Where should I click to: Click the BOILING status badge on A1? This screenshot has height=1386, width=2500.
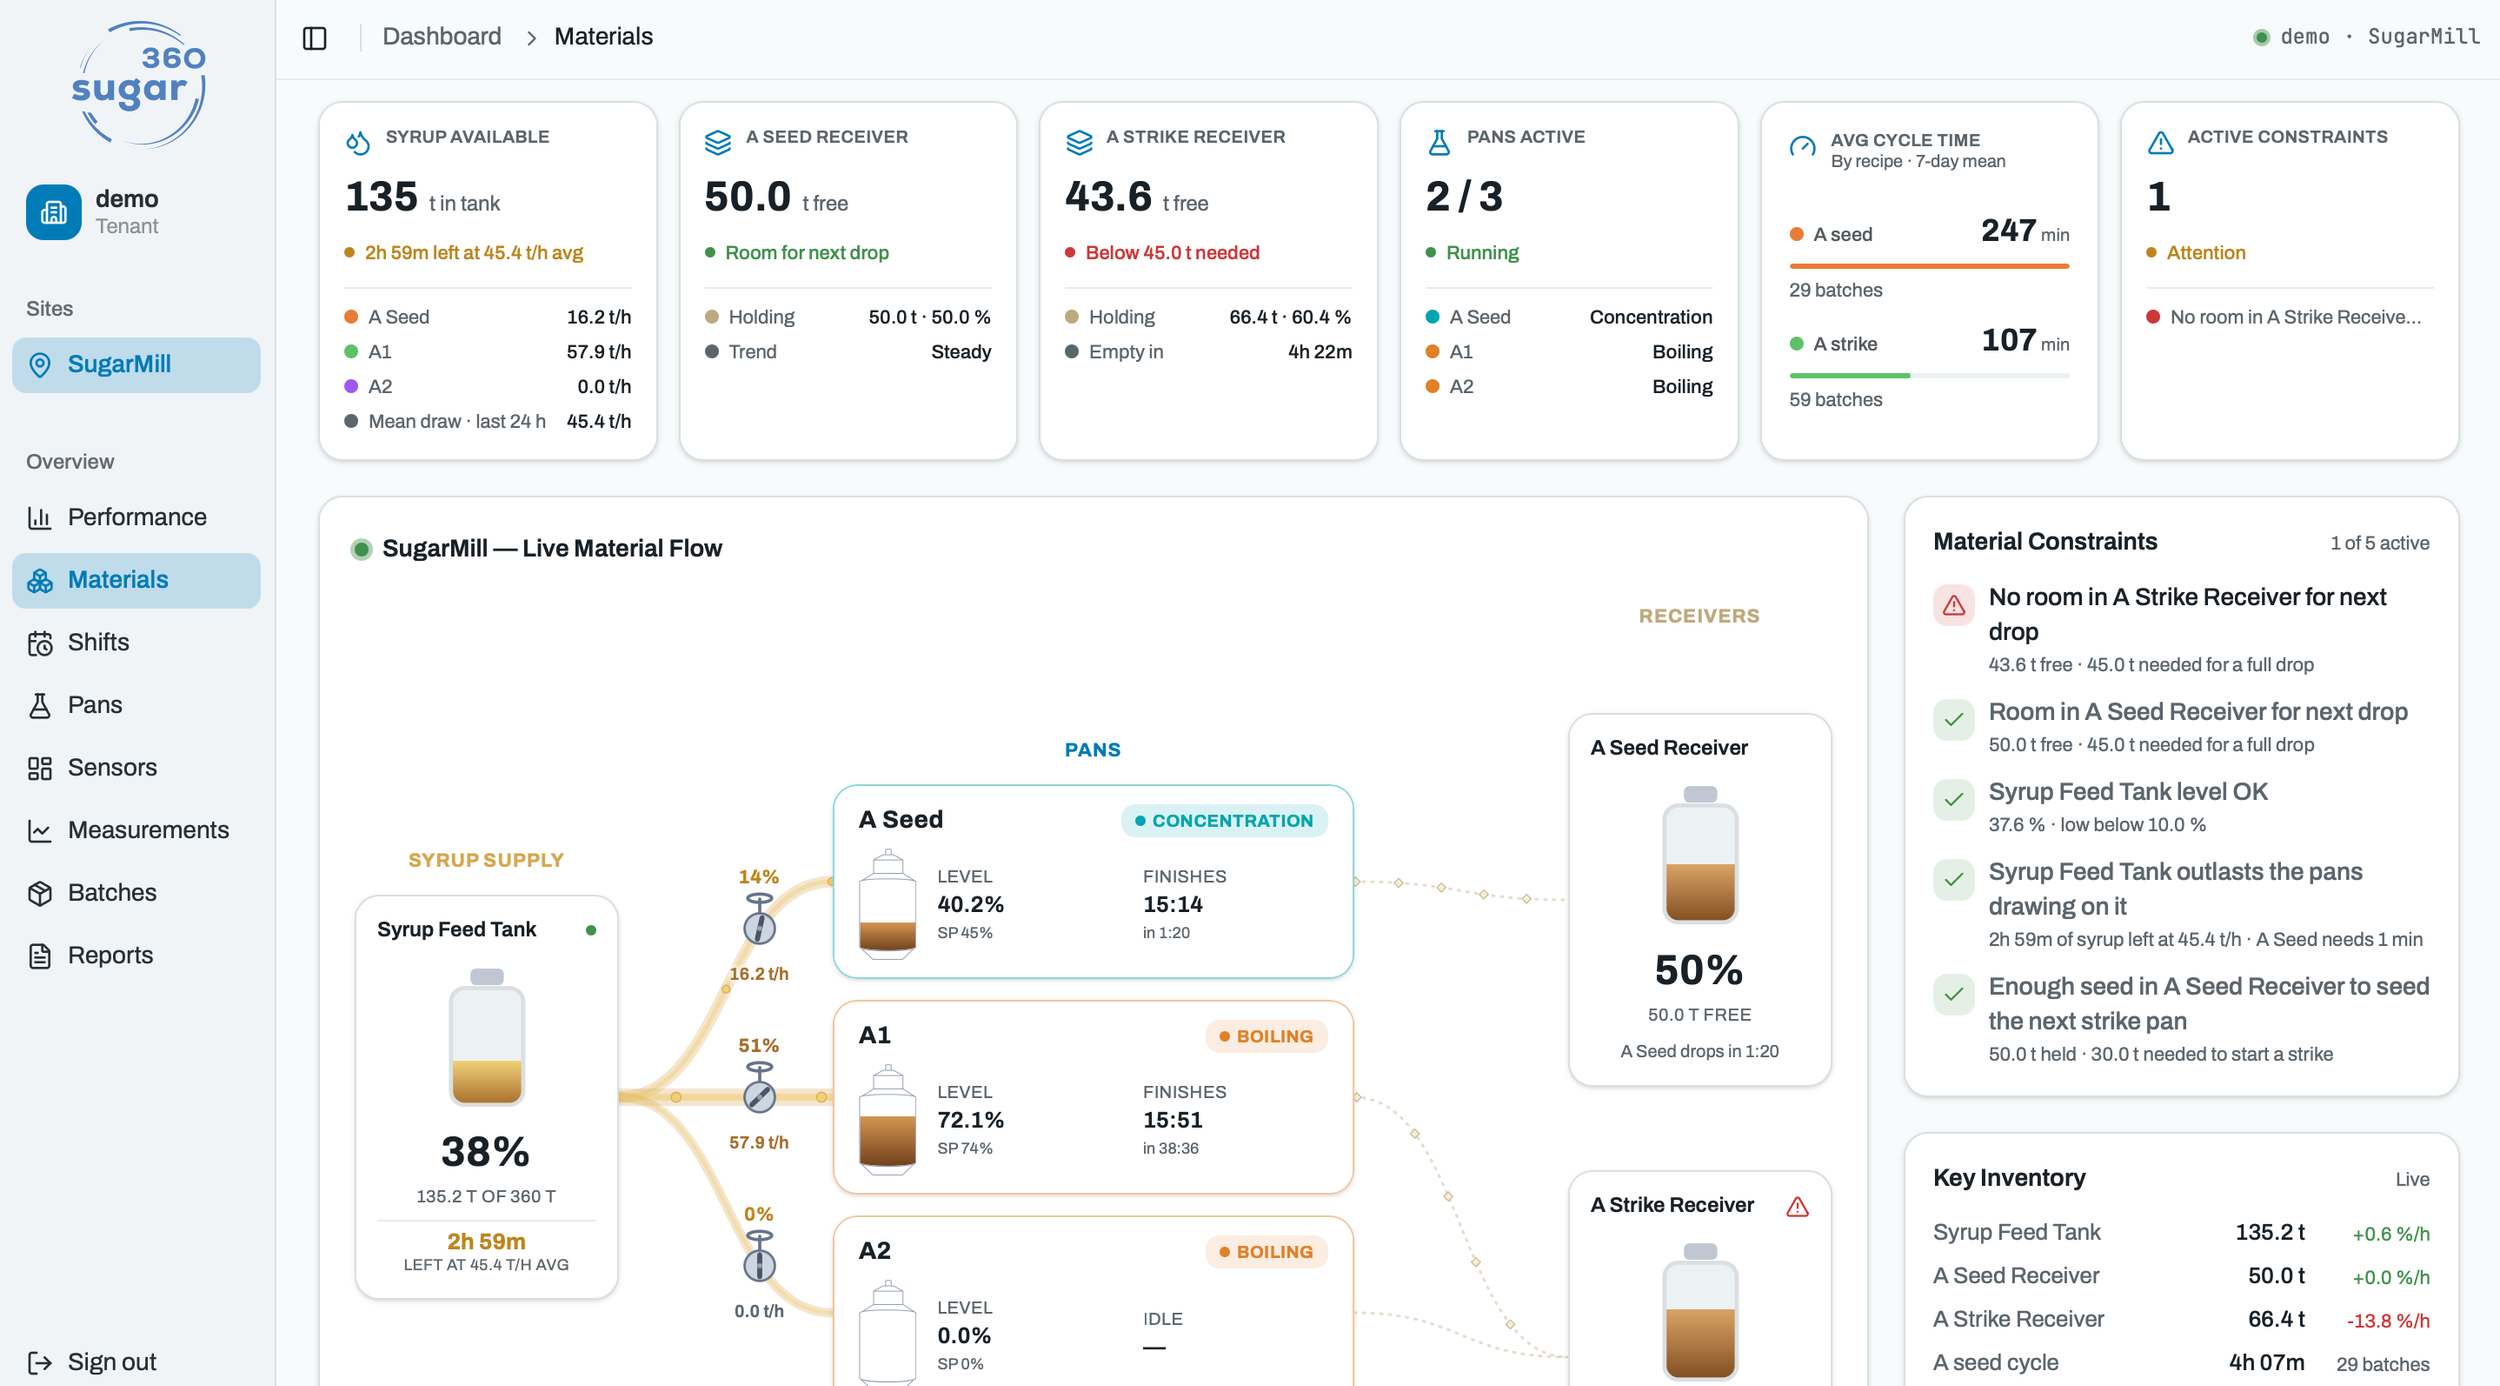pos(1266,1037)
